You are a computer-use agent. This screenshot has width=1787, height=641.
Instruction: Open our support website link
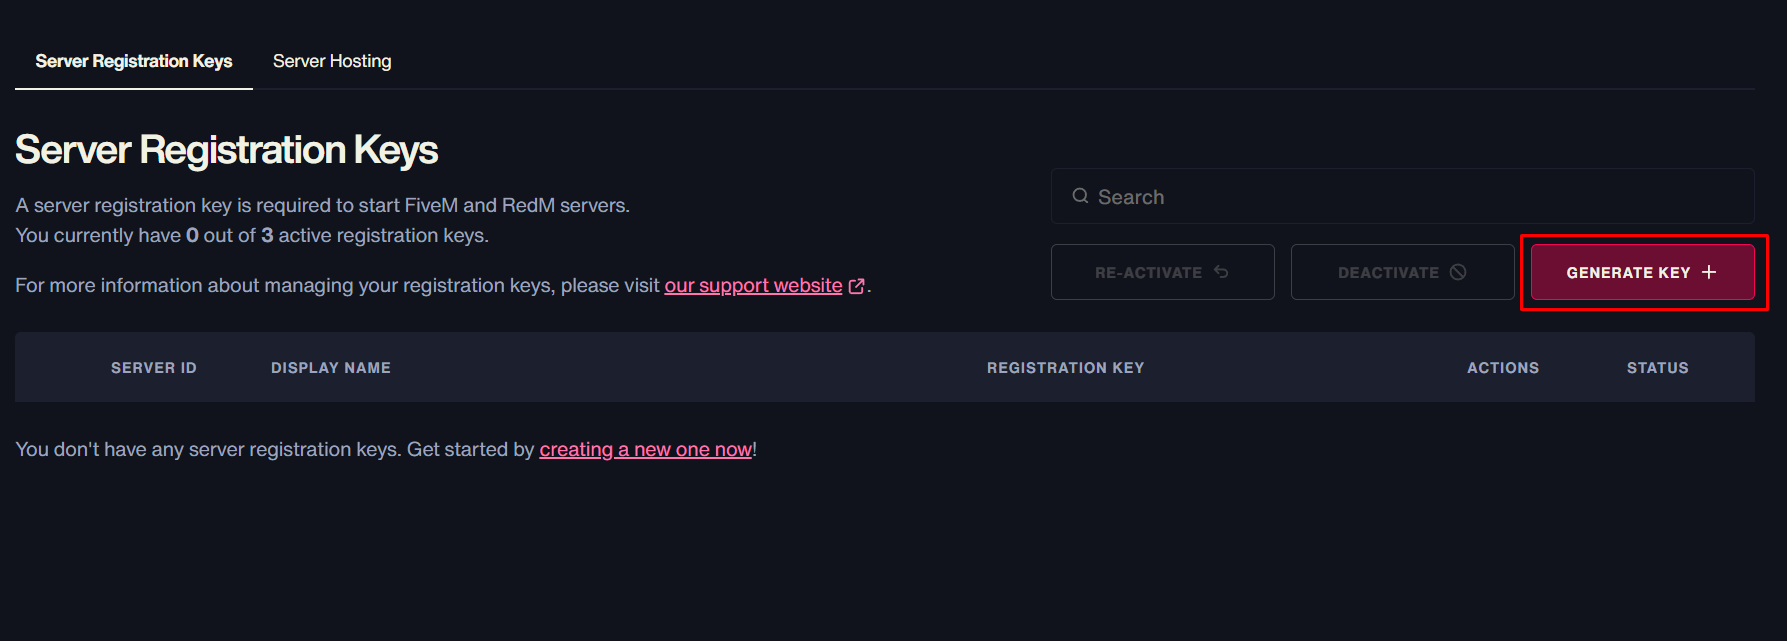click(x=752, y=285)
